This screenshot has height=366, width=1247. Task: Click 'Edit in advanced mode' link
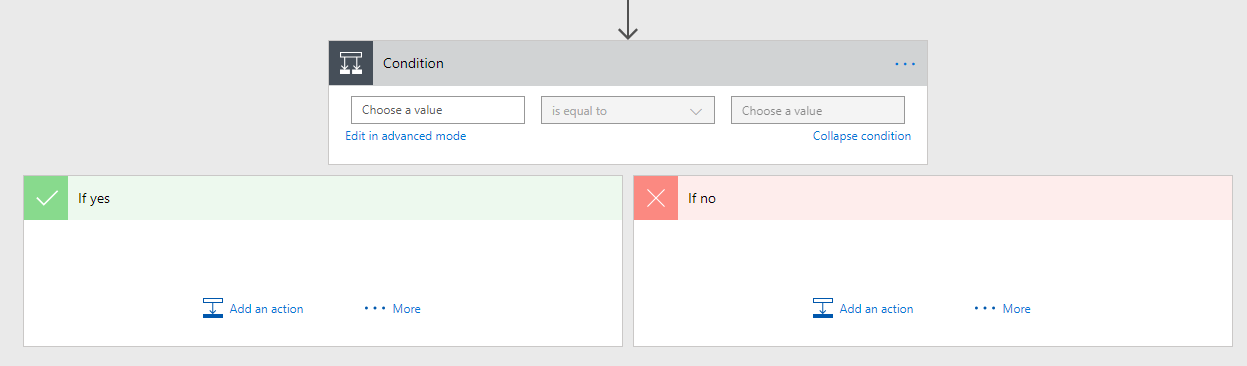point(406,136)
